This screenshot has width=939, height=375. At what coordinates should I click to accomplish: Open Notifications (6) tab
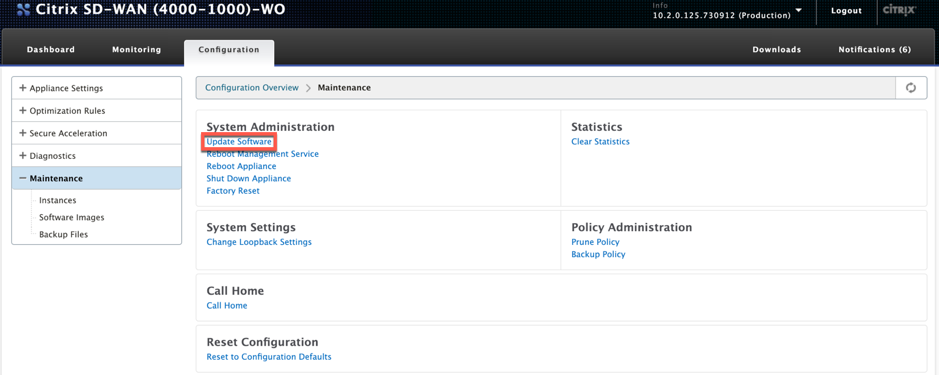pyautogui.click(x=874, y=50)
